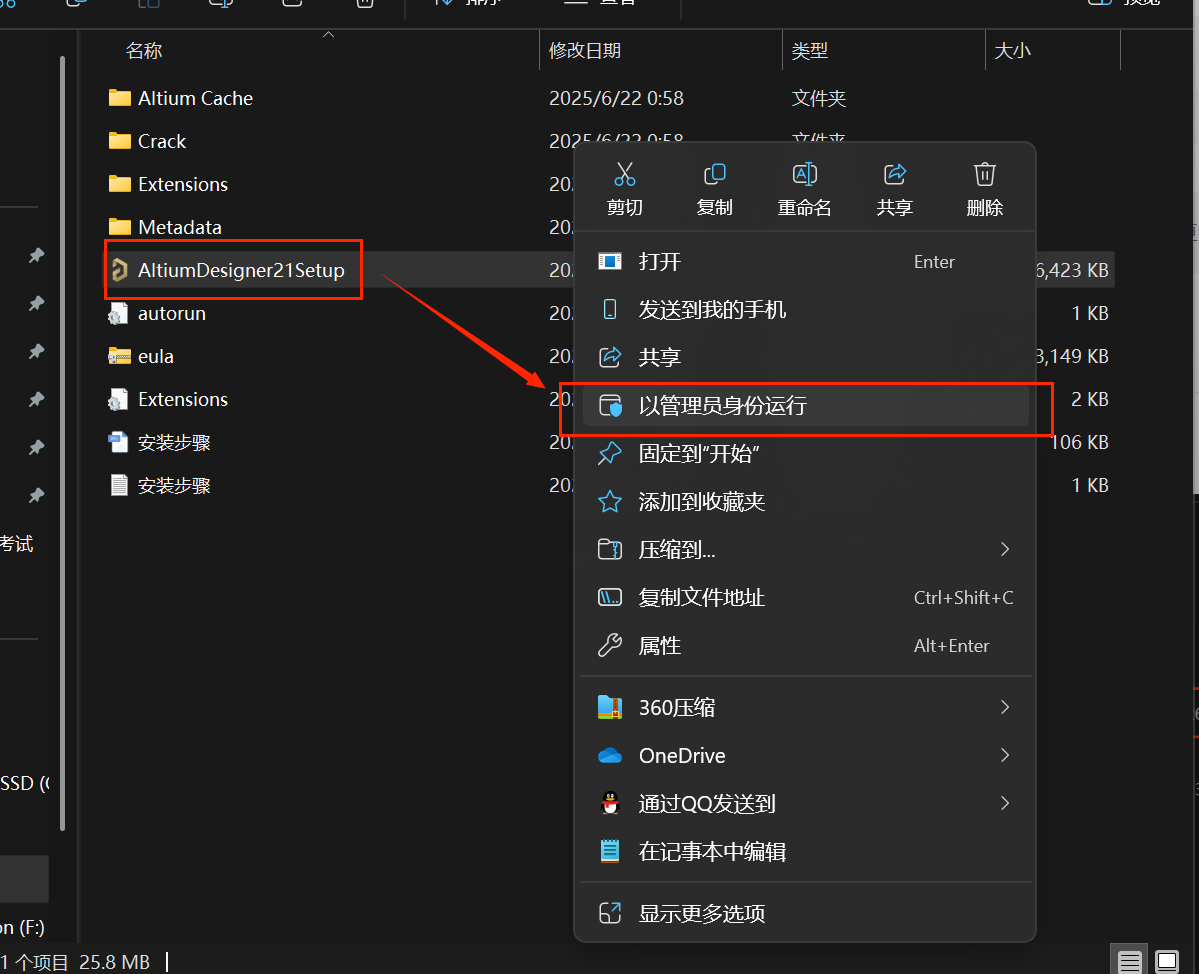Click the navigation pane scrollbar
1199x974 pixels.
[x=62, y=443]
